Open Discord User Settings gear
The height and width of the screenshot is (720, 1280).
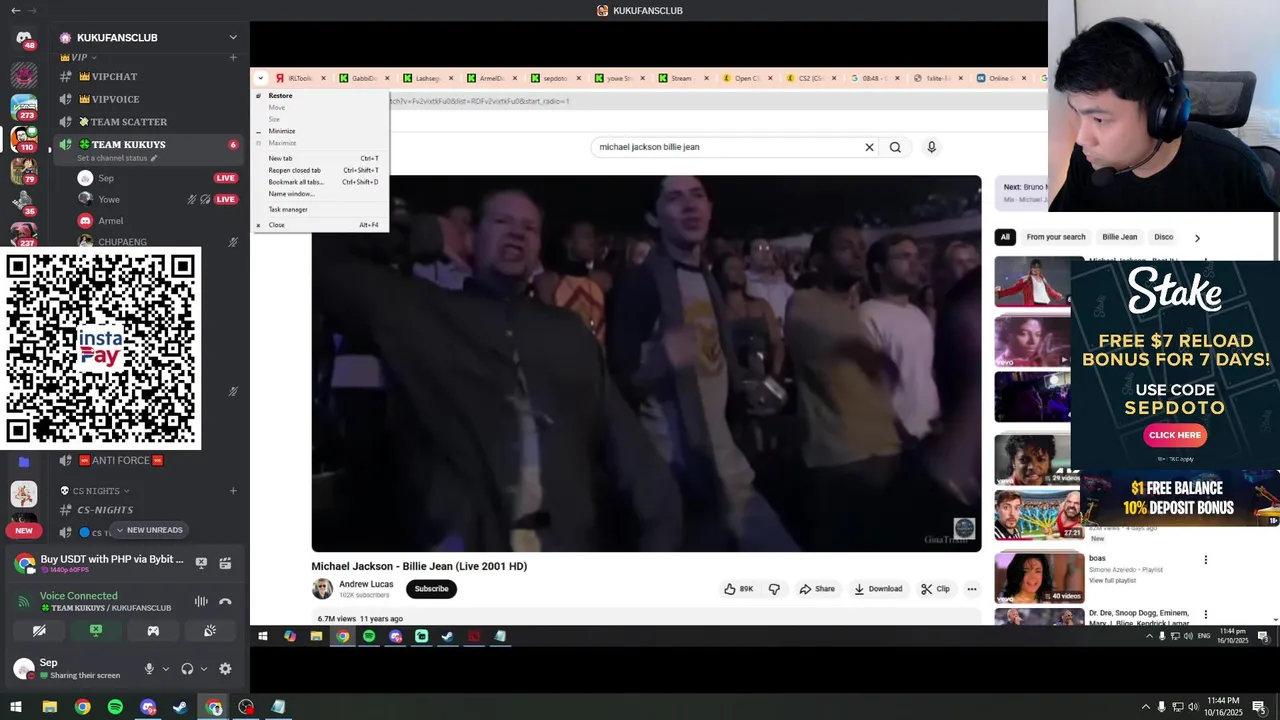pyautogui.click(x=225, y=669)
